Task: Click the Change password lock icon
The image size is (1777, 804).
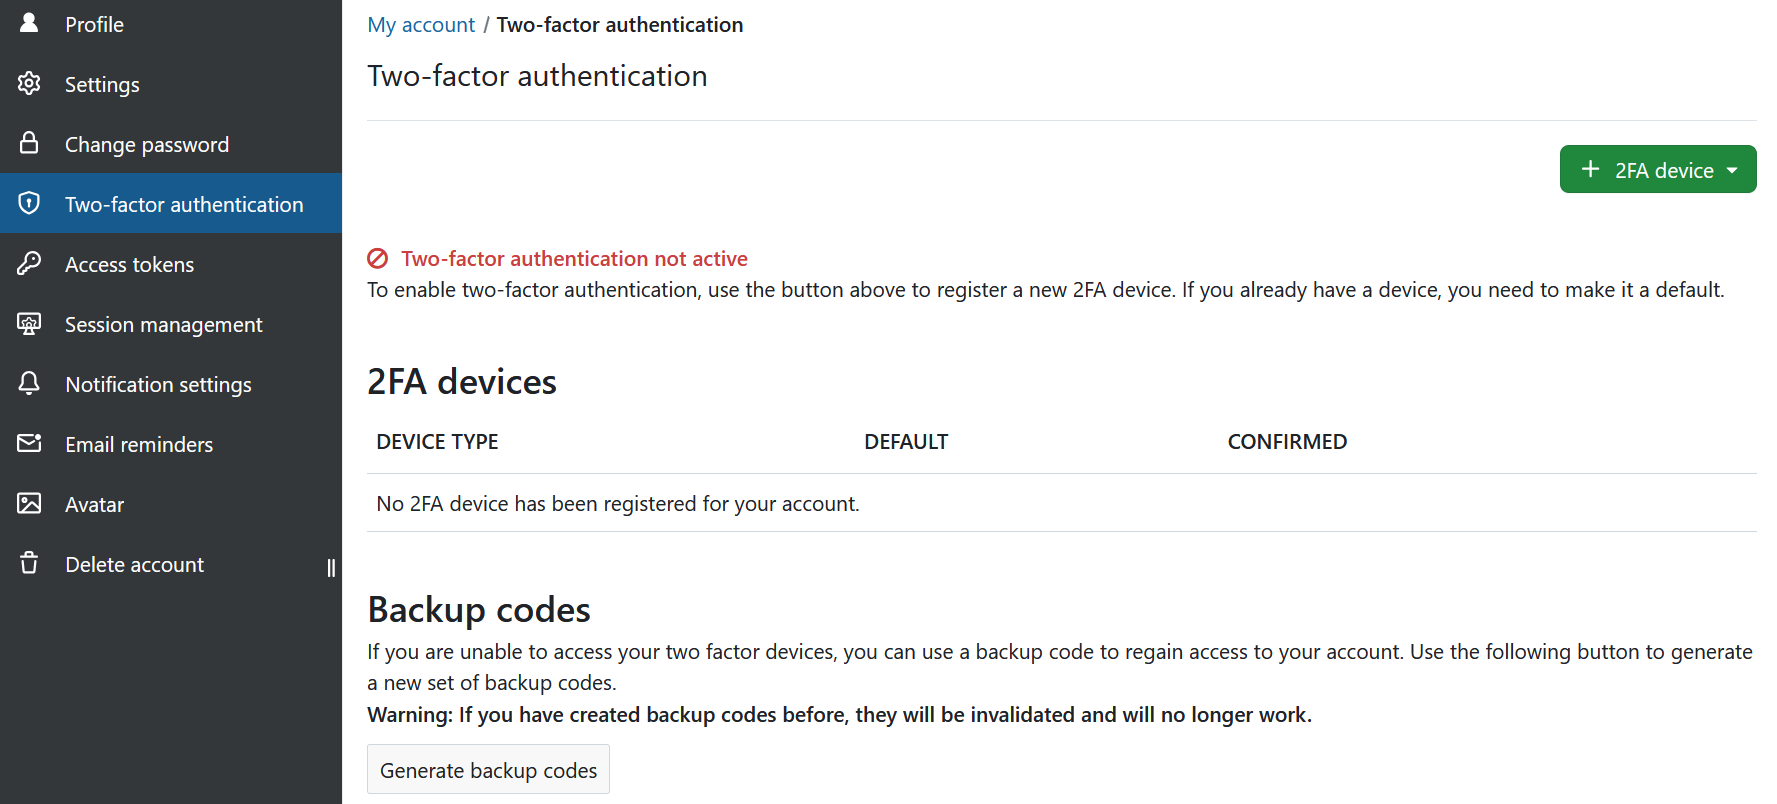Action: (x=29, y=143)
